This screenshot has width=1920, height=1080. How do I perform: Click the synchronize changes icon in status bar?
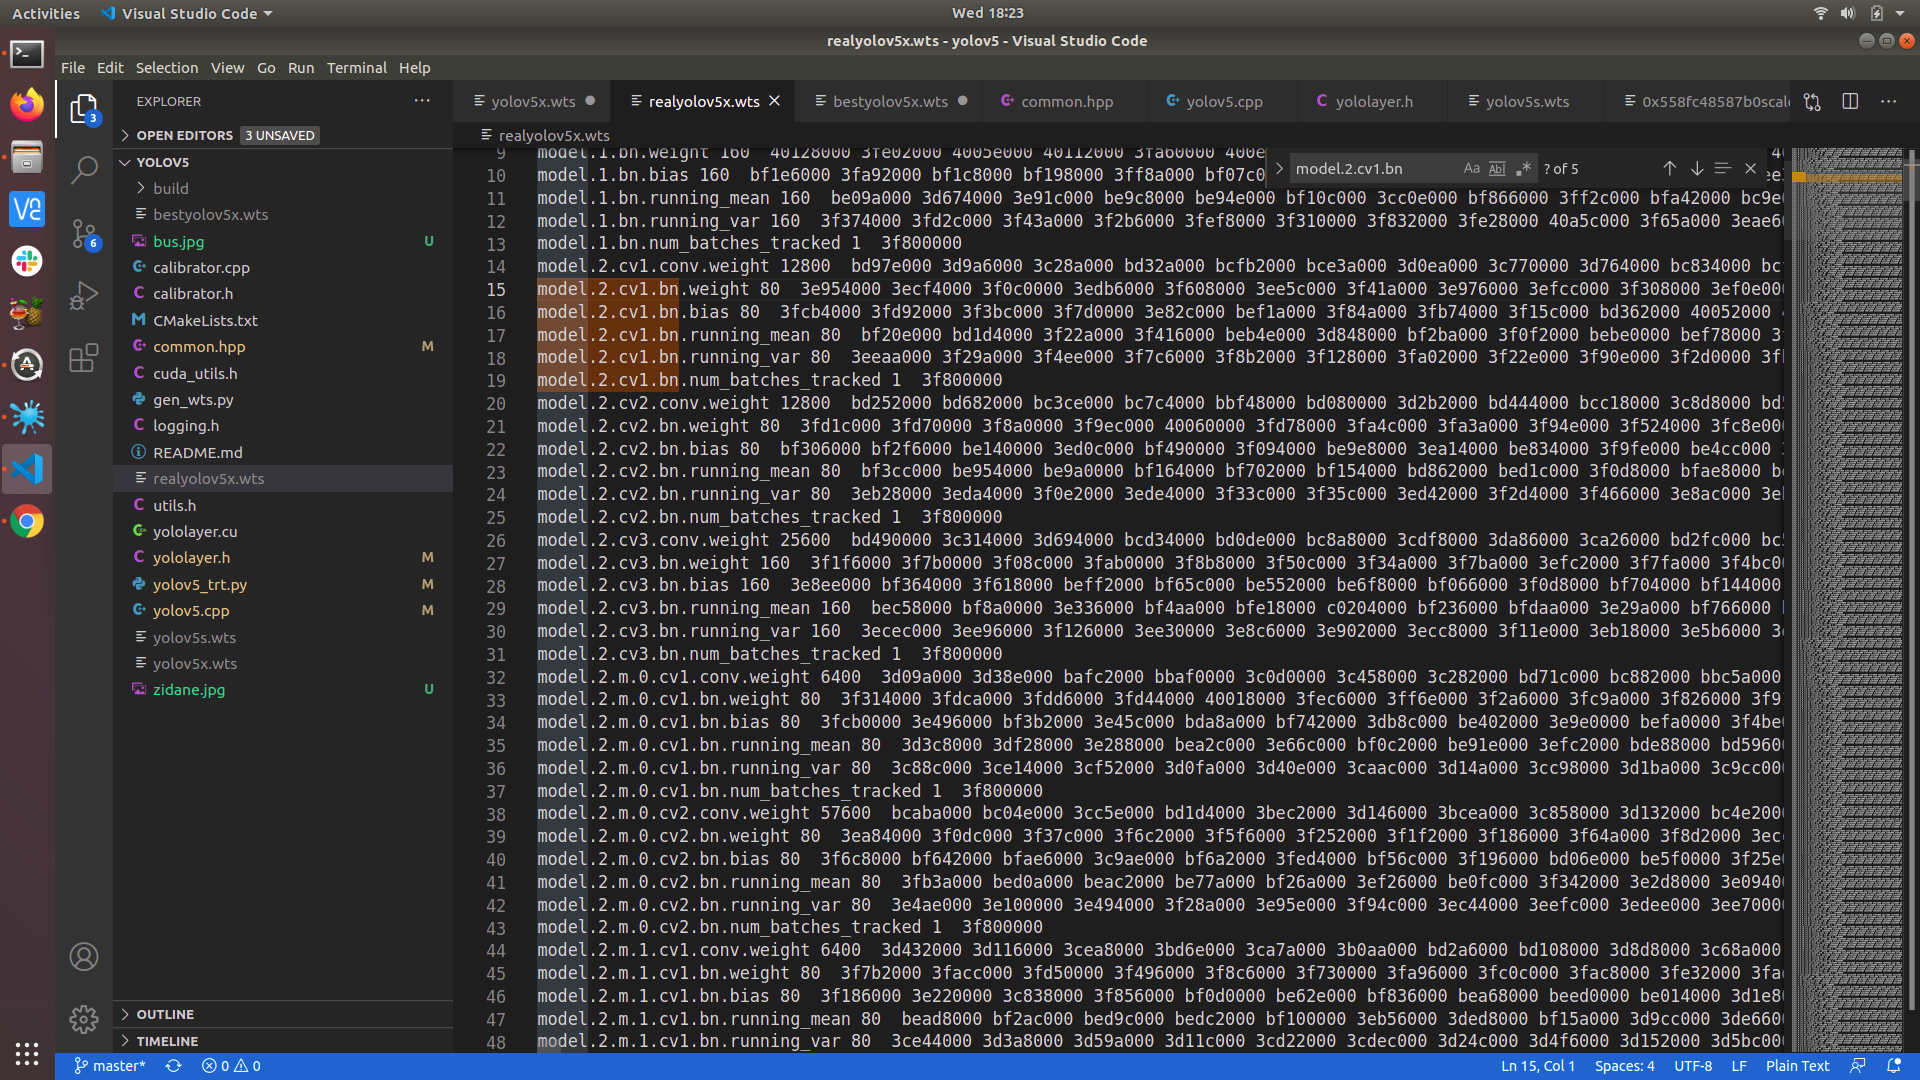coord(173,1066)
